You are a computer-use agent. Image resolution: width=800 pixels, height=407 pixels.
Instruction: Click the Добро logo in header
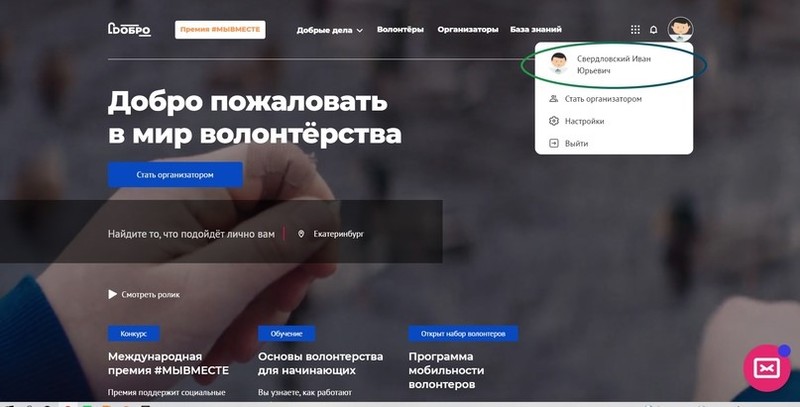[129, 30]
